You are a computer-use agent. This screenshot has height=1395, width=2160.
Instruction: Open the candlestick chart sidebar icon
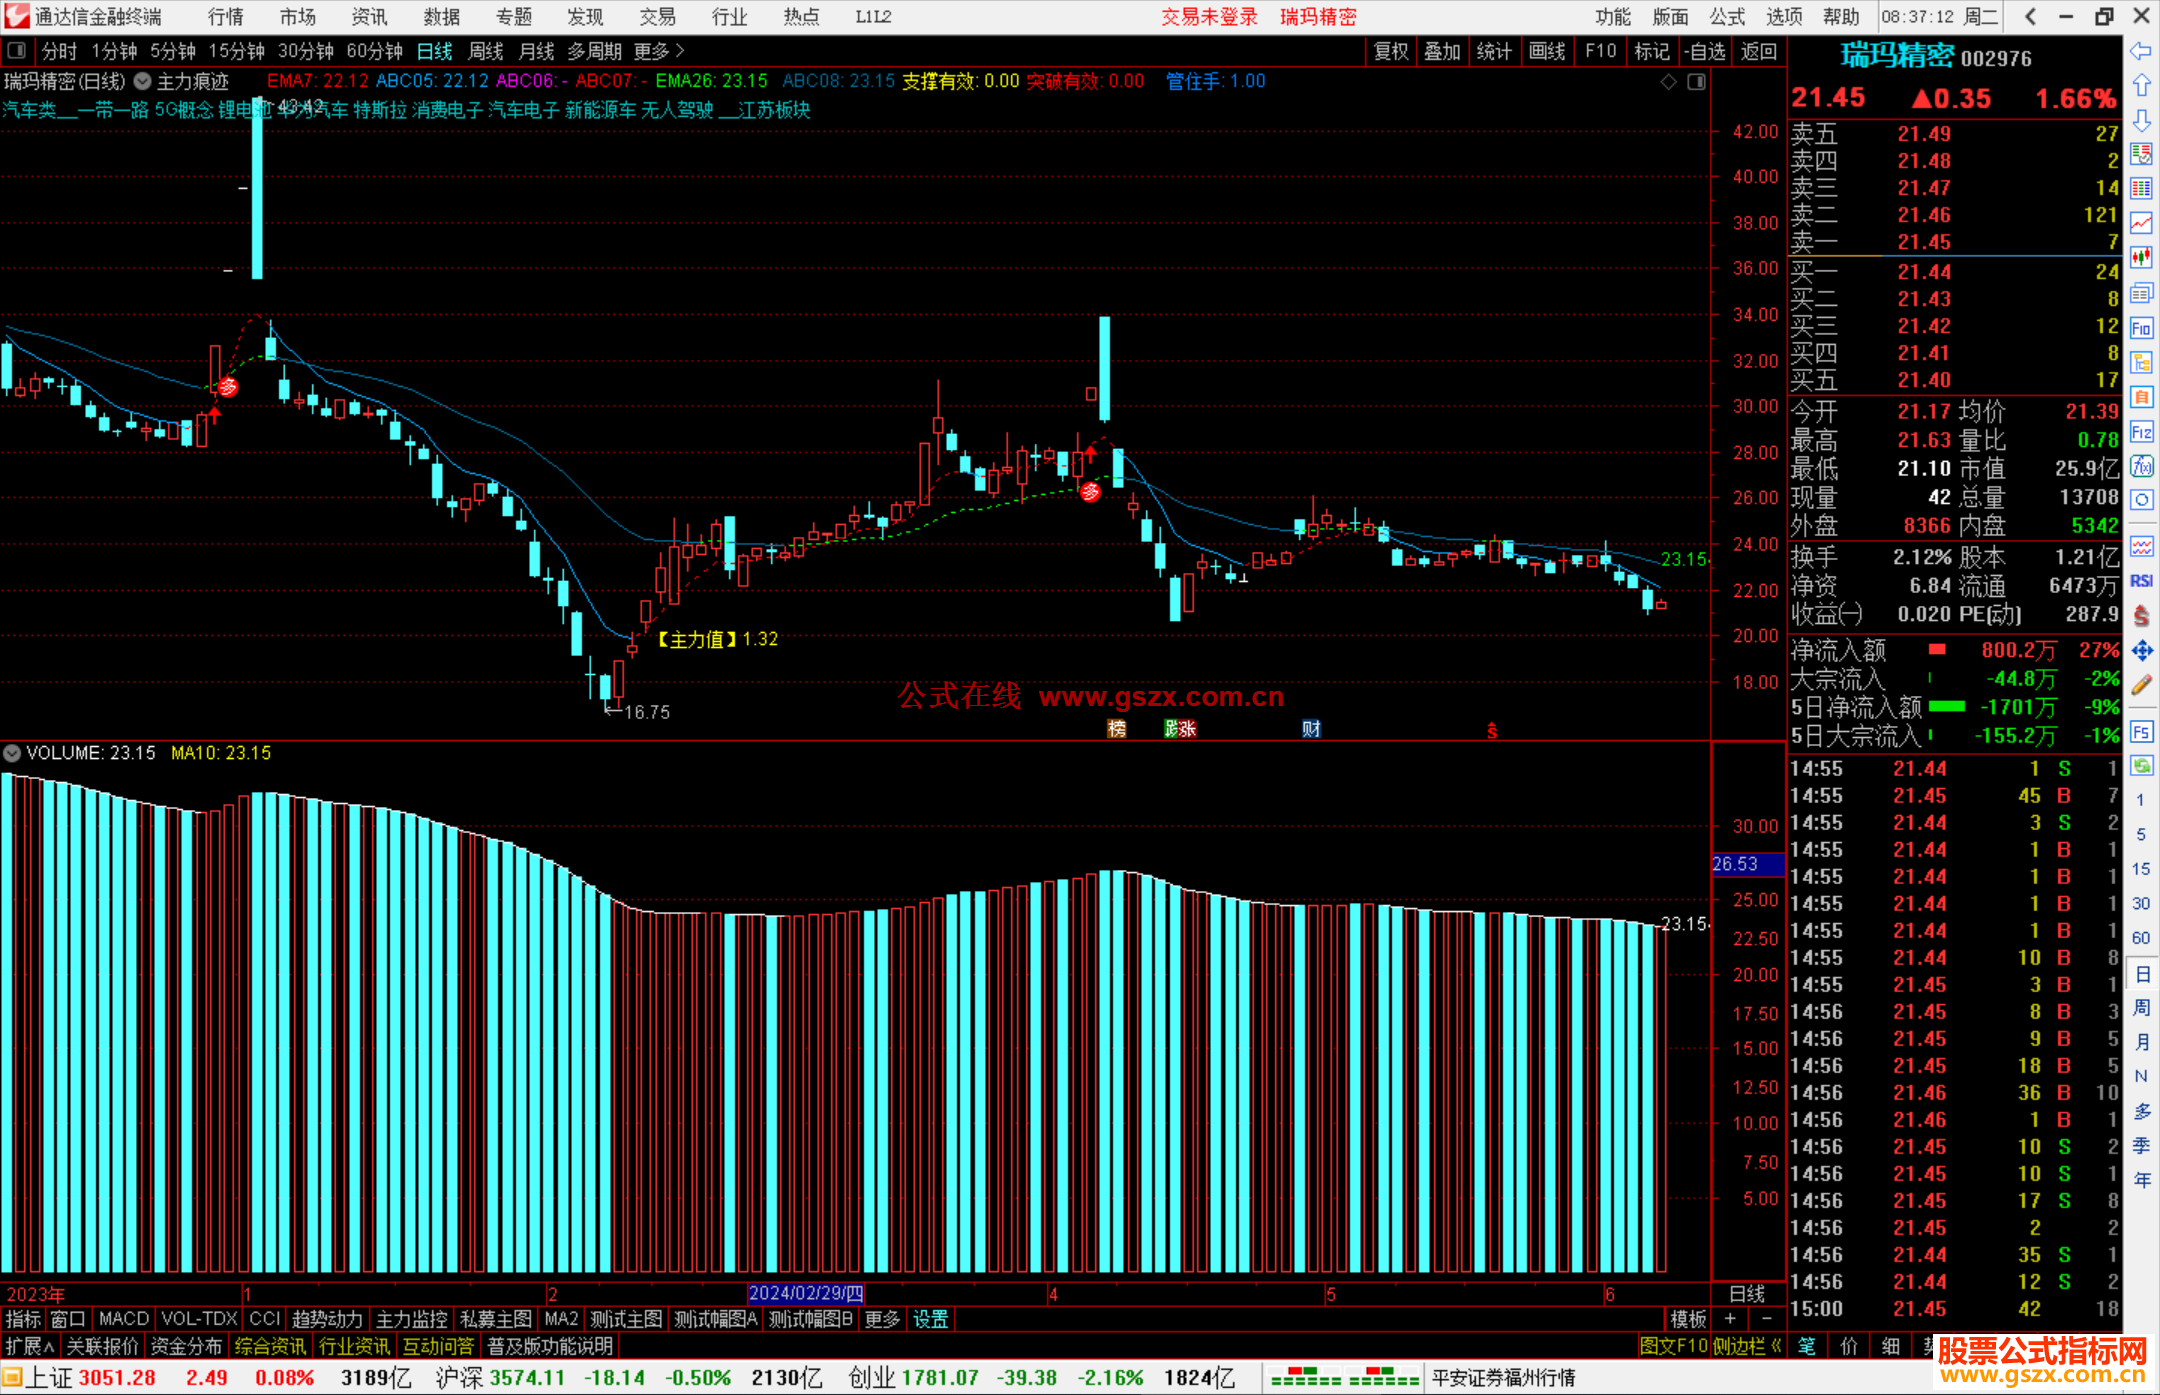coord(2141,258)
